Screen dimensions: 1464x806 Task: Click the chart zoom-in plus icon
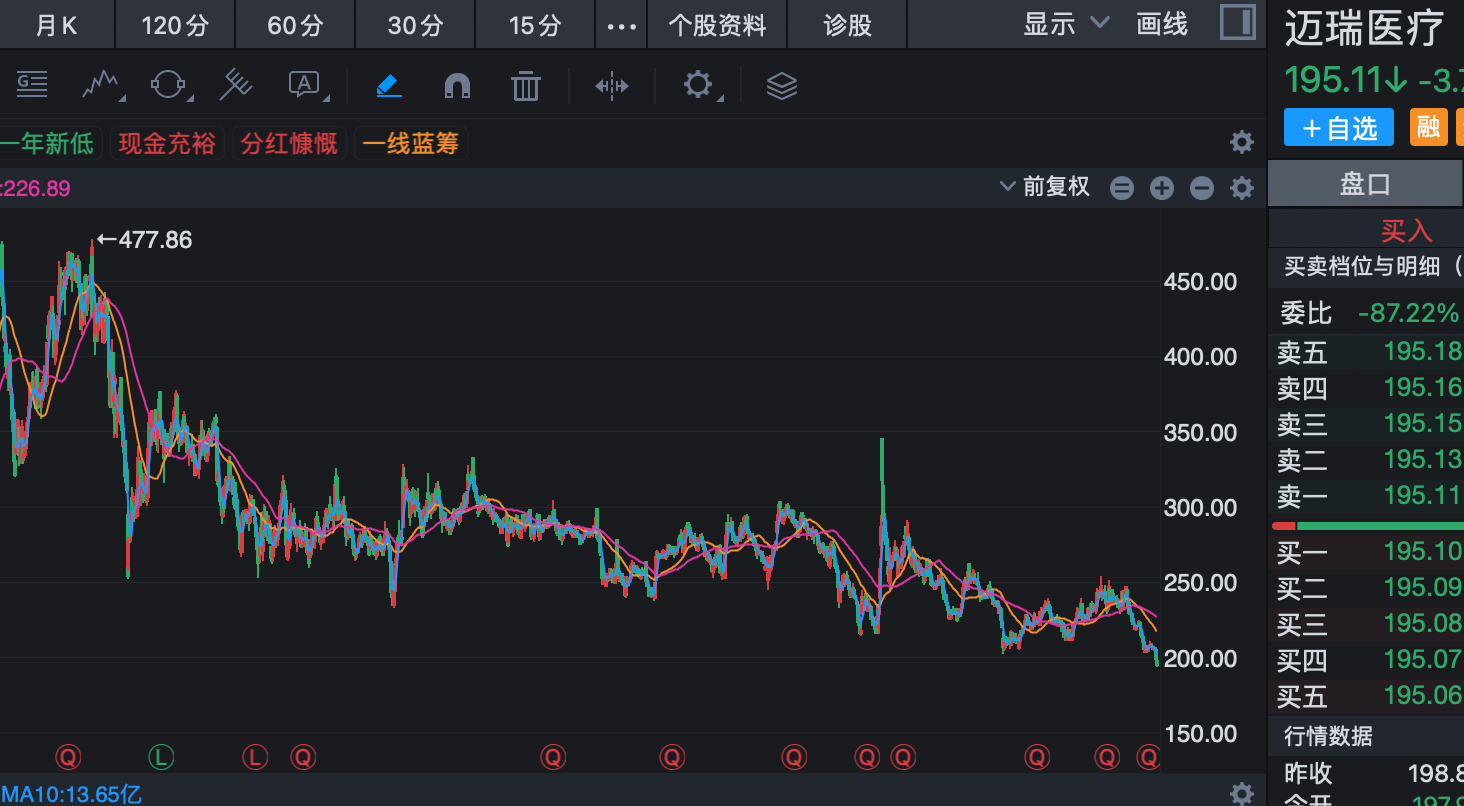[x=1161, y=188]
